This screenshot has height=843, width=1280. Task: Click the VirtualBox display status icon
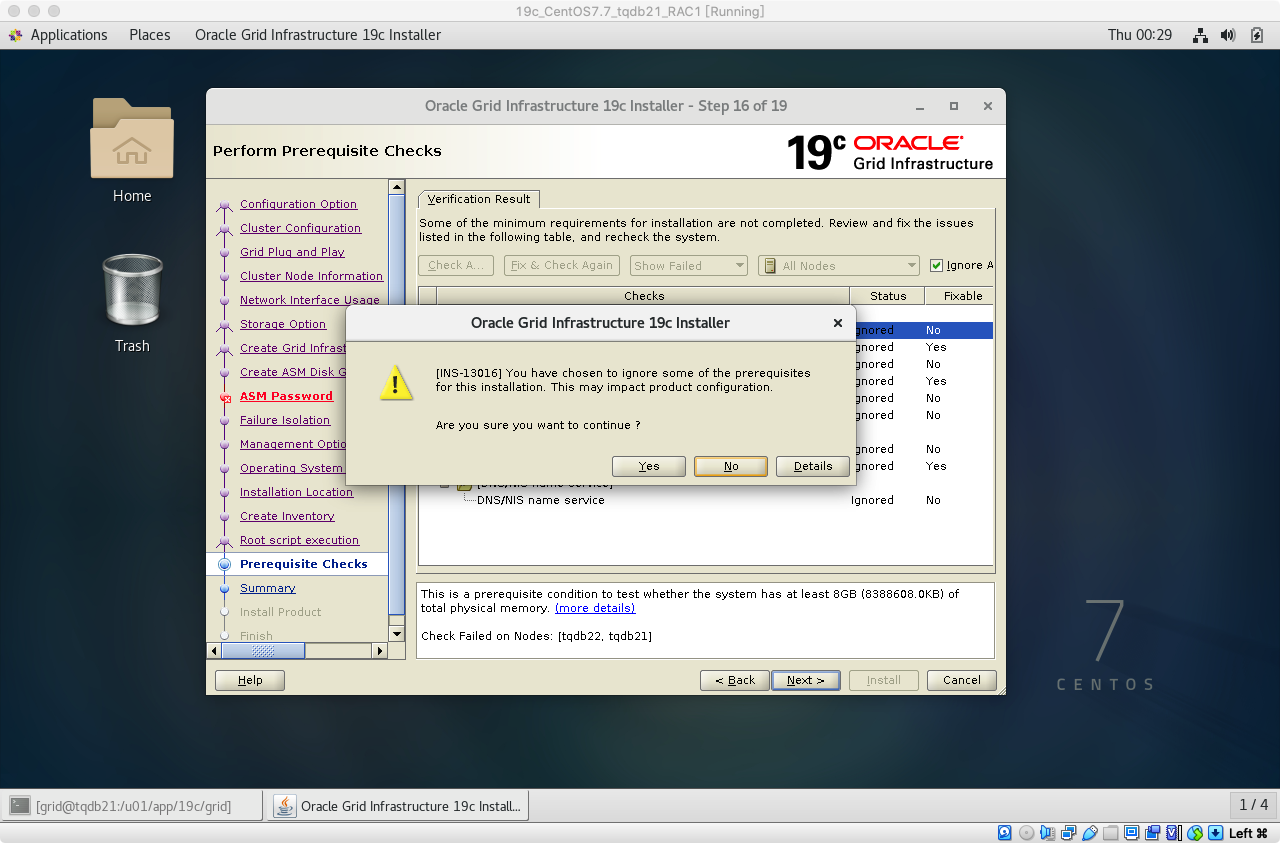(x=1131, y=833)
